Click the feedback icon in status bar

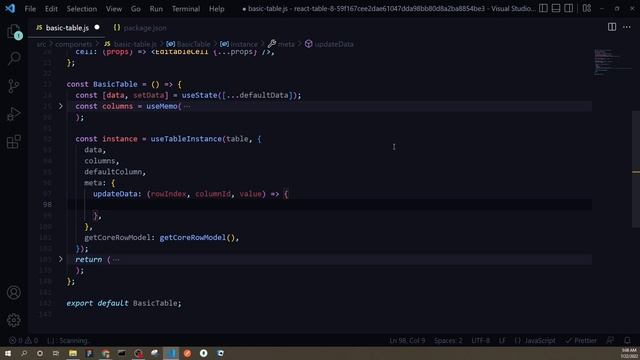click(610, 340)
